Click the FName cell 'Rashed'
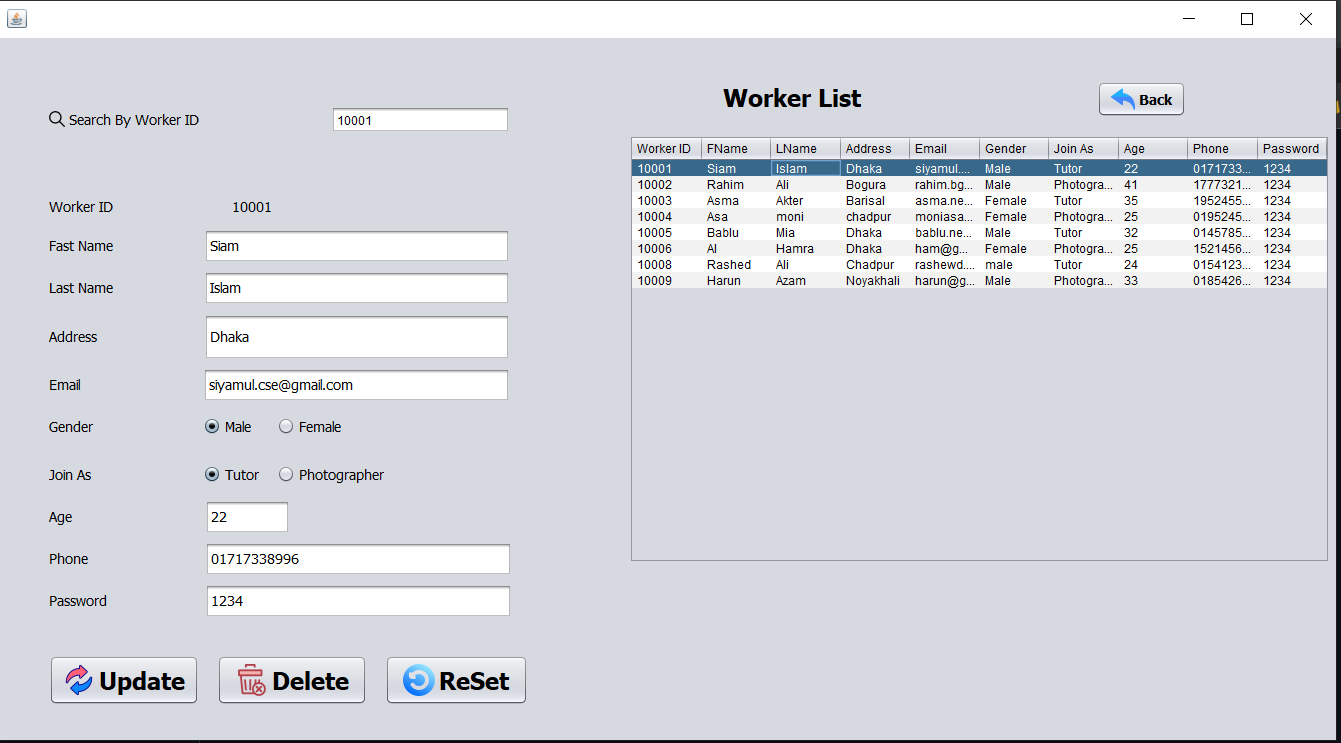 tap(736, 265)
